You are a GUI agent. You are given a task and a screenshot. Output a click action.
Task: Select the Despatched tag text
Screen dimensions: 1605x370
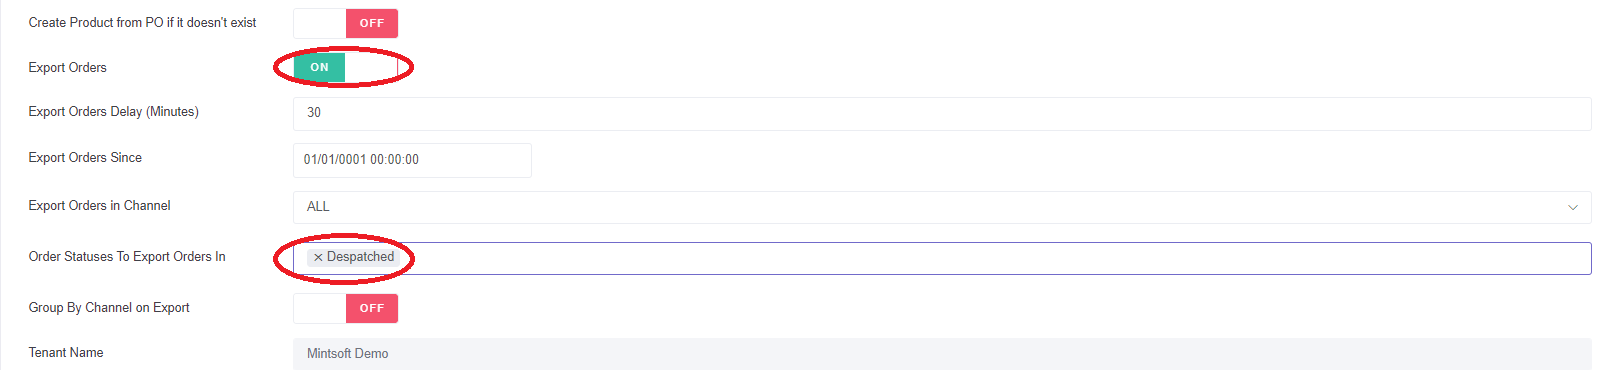tap(360, 257)
